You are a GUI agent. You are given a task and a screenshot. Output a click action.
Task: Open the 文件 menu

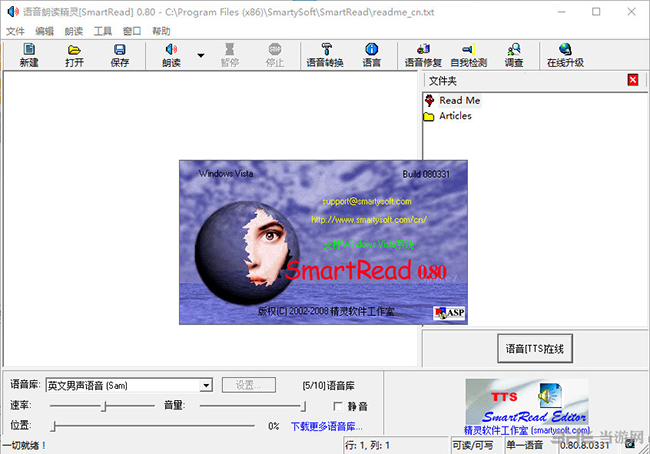click(15, 31)
